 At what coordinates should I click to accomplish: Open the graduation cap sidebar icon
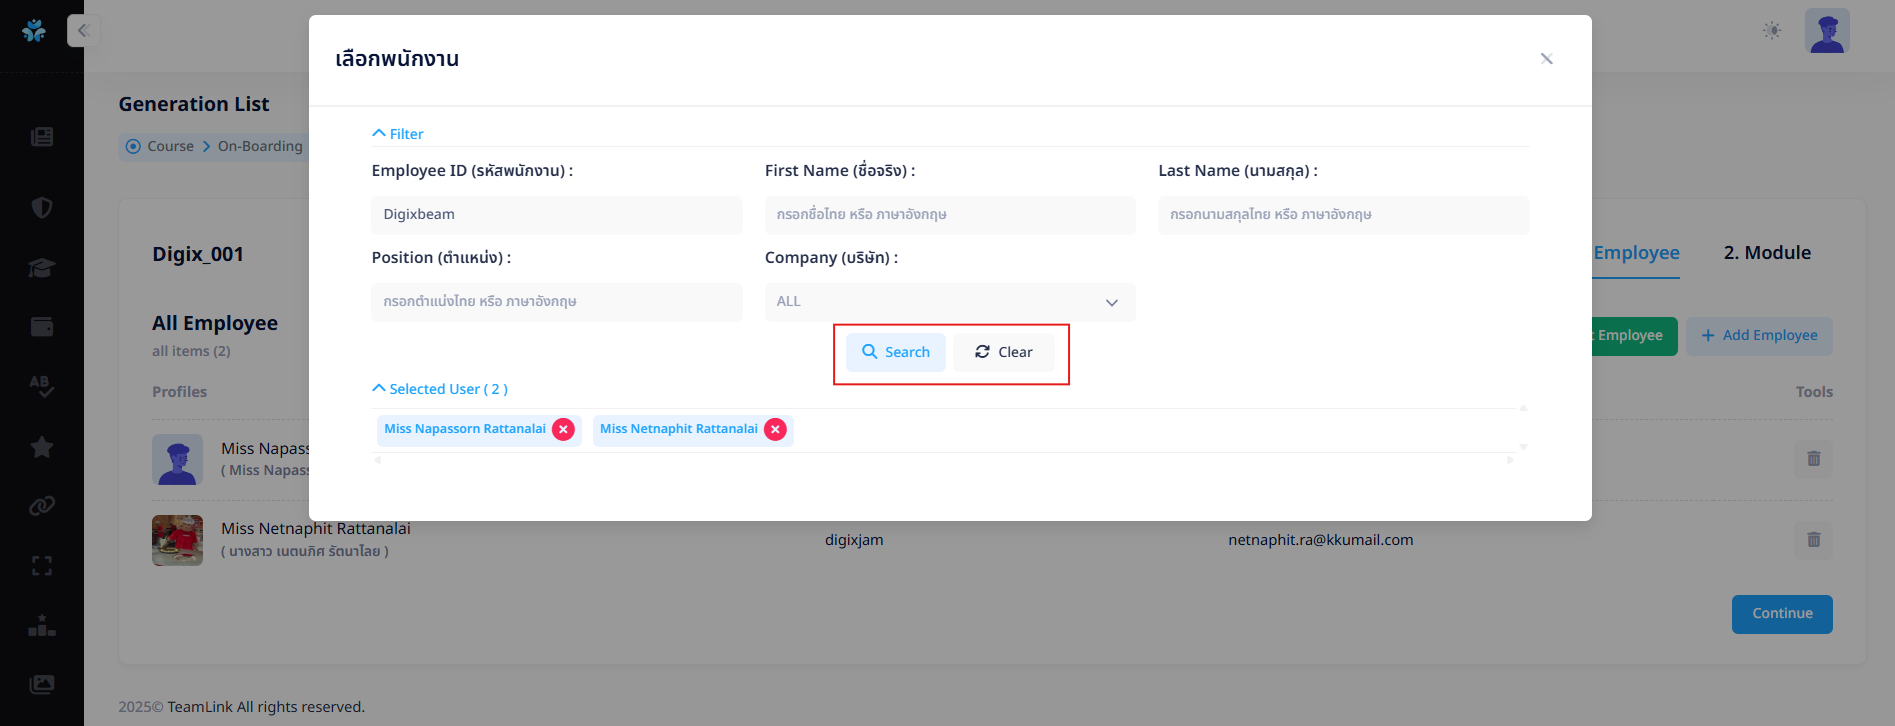pyautogui.click(x=42, y=268)
